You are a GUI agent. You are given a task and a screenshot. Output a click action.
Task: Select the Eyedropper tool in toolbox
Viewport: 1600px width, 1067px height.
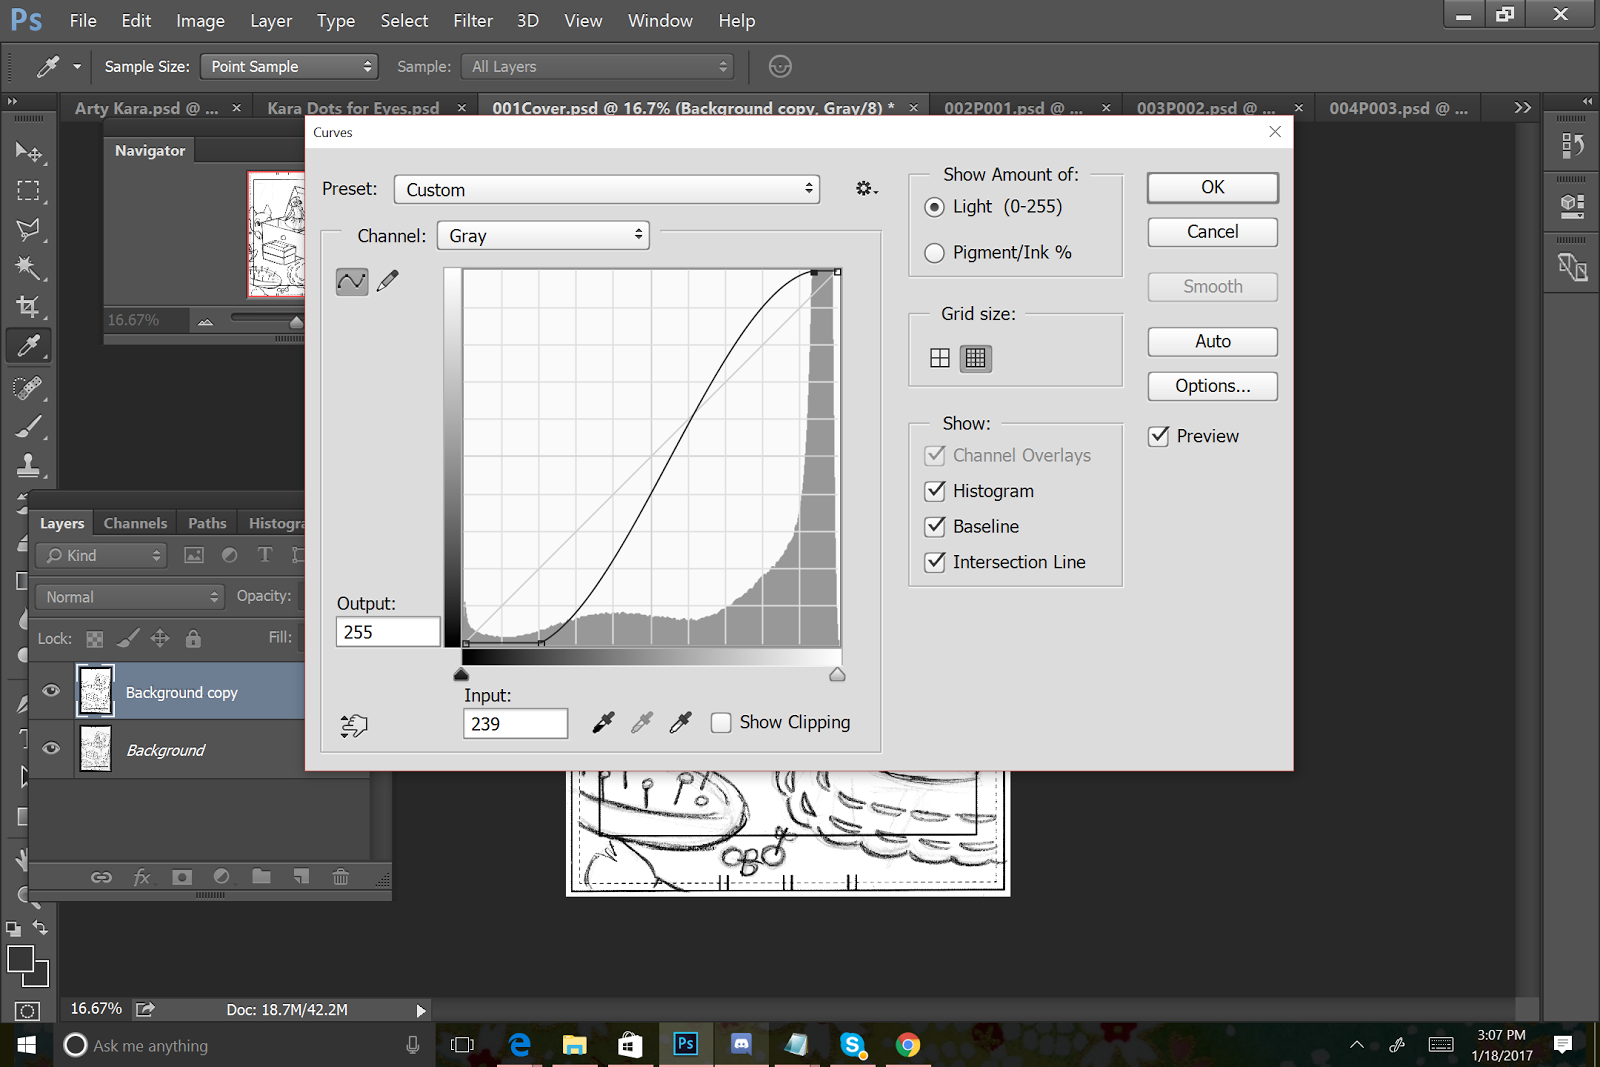click(28, 346)
